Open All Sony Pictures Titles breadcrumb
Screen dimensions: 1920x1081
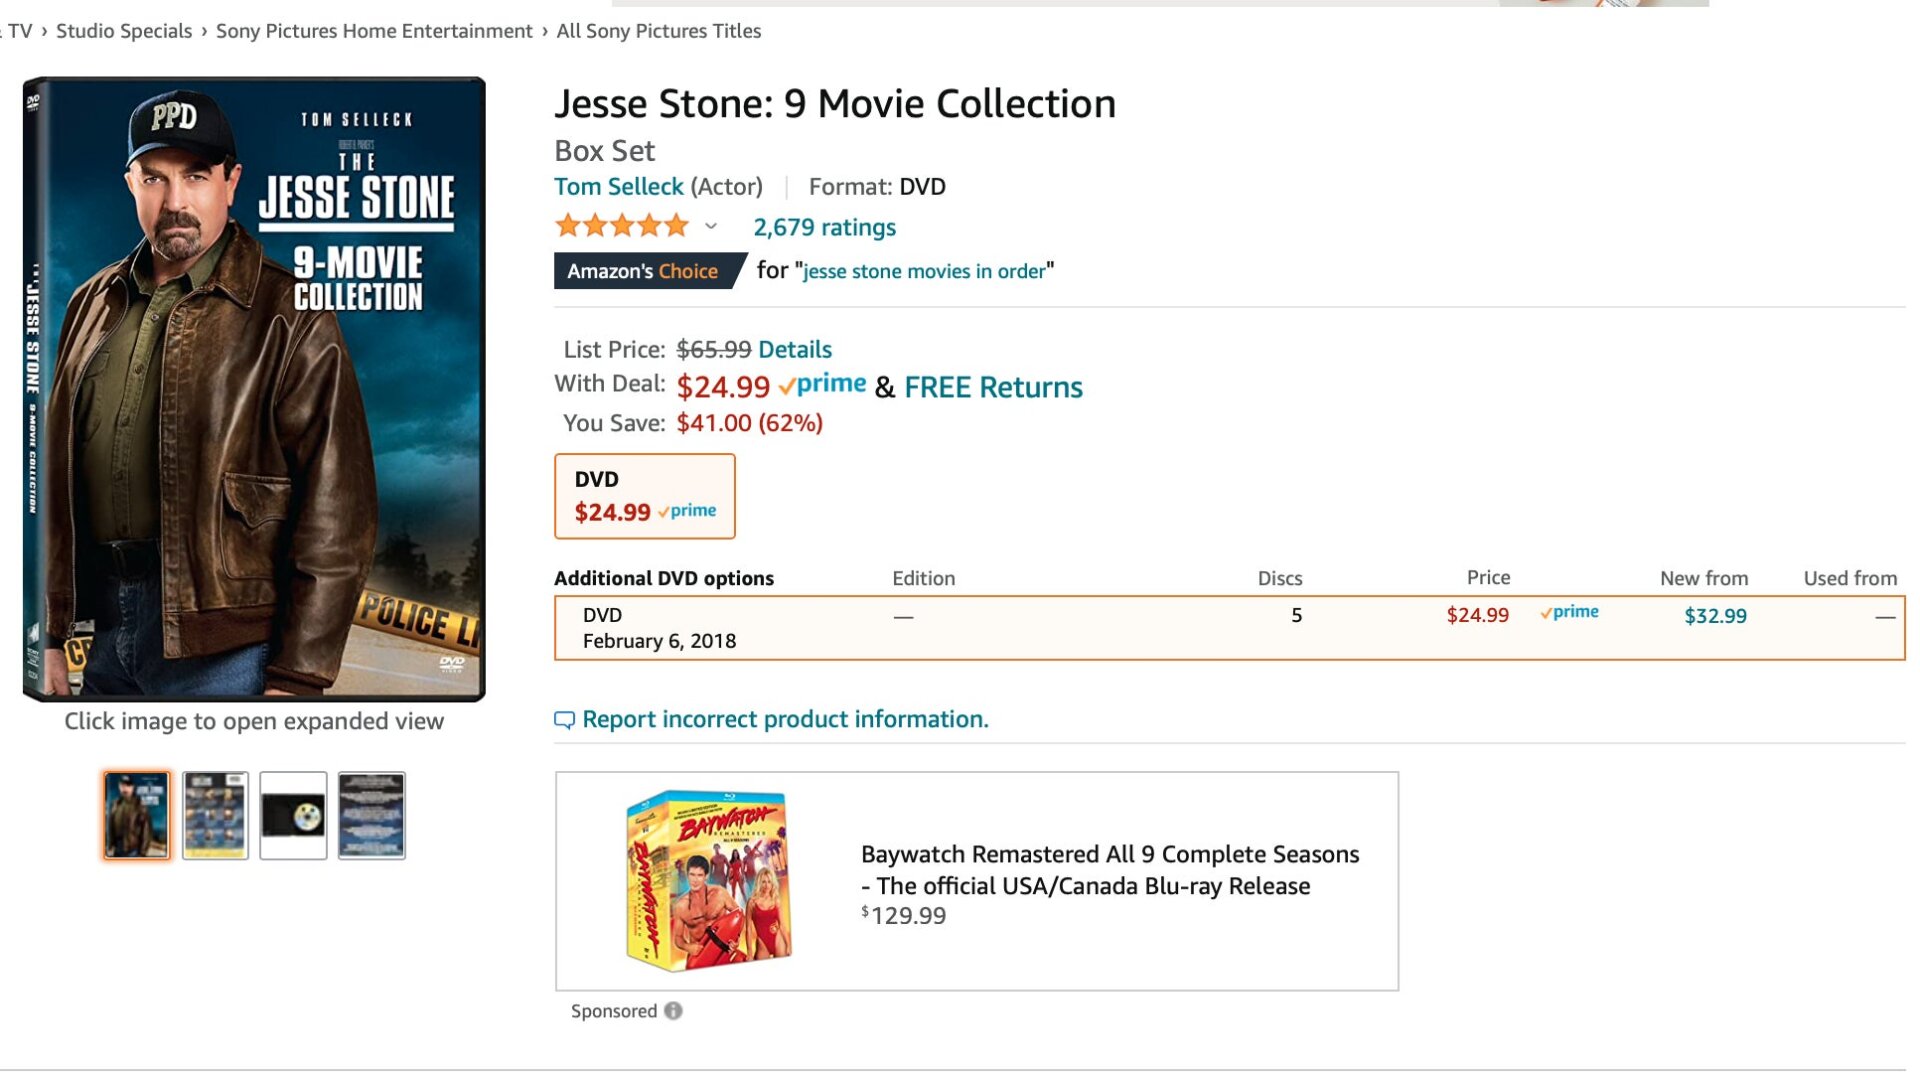pos(658,31)
